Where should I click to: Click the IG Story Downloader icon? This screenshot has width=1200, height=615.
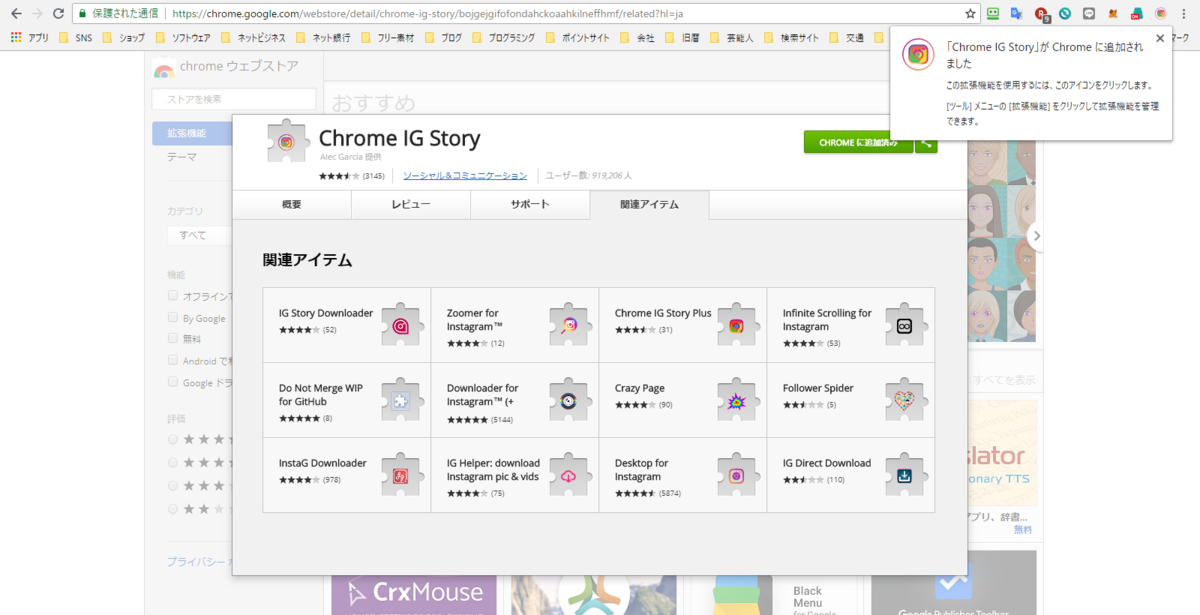click(x=401, y=325)
